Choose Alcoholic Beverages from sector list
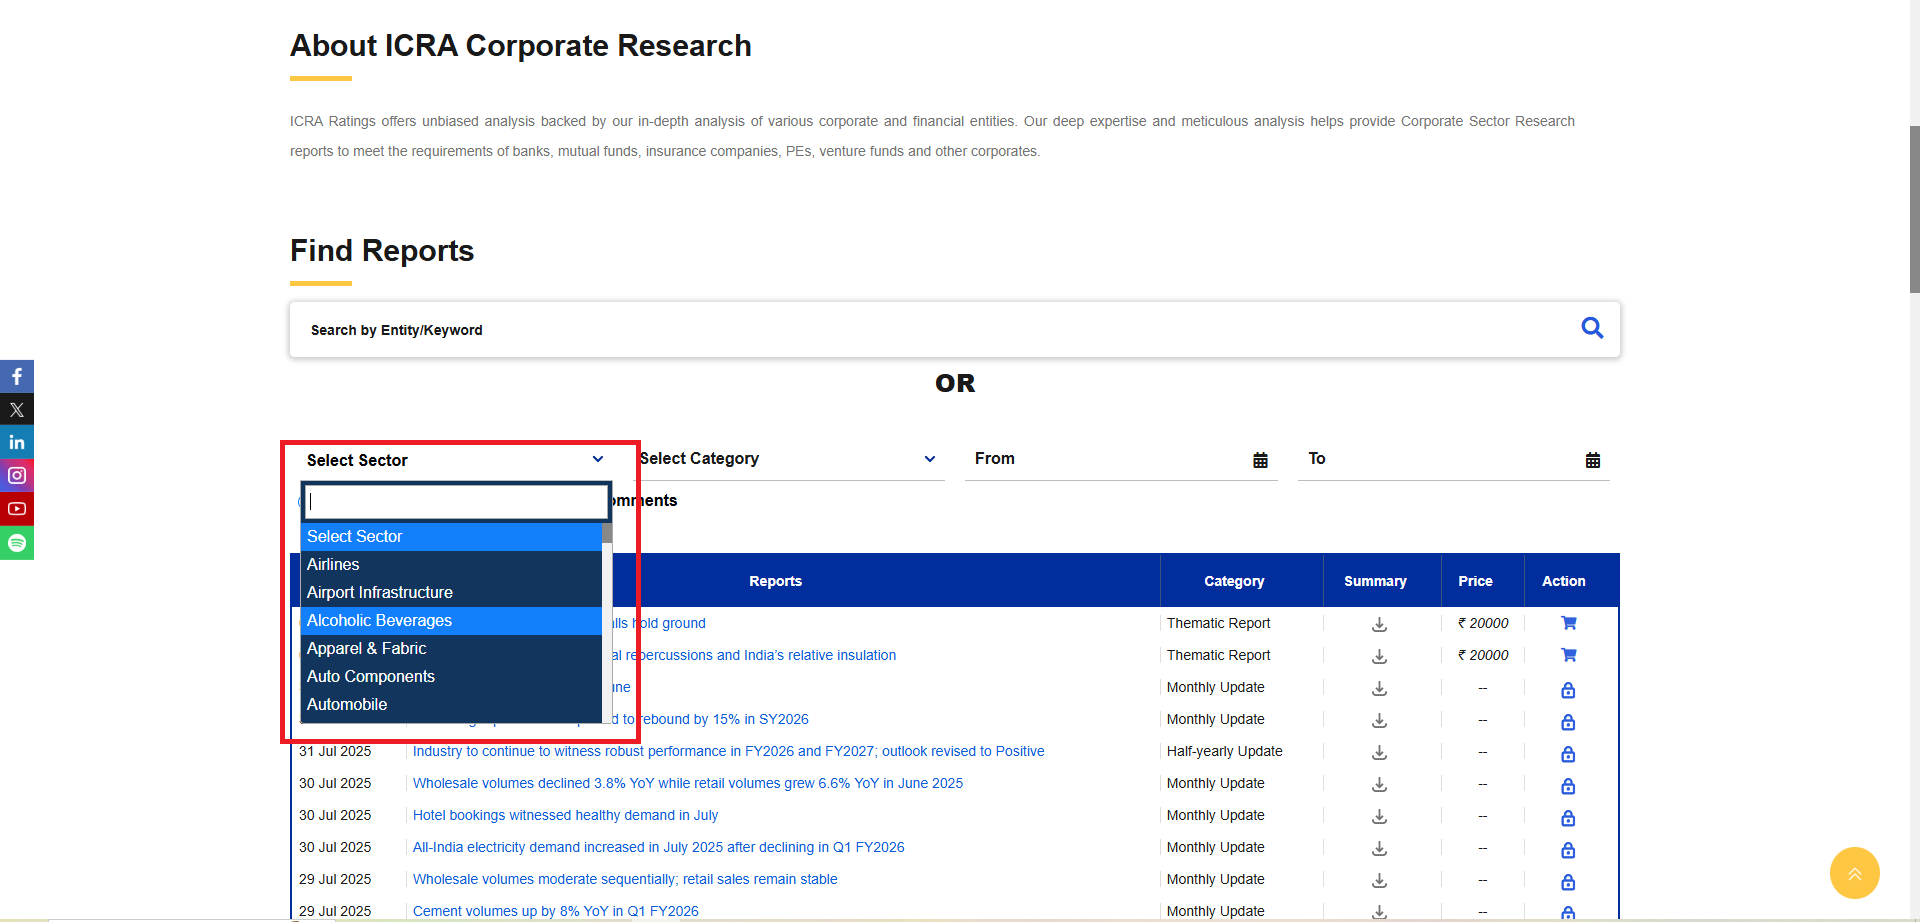The height and width of the screenshot is (922, 1920). coord(379,621)
